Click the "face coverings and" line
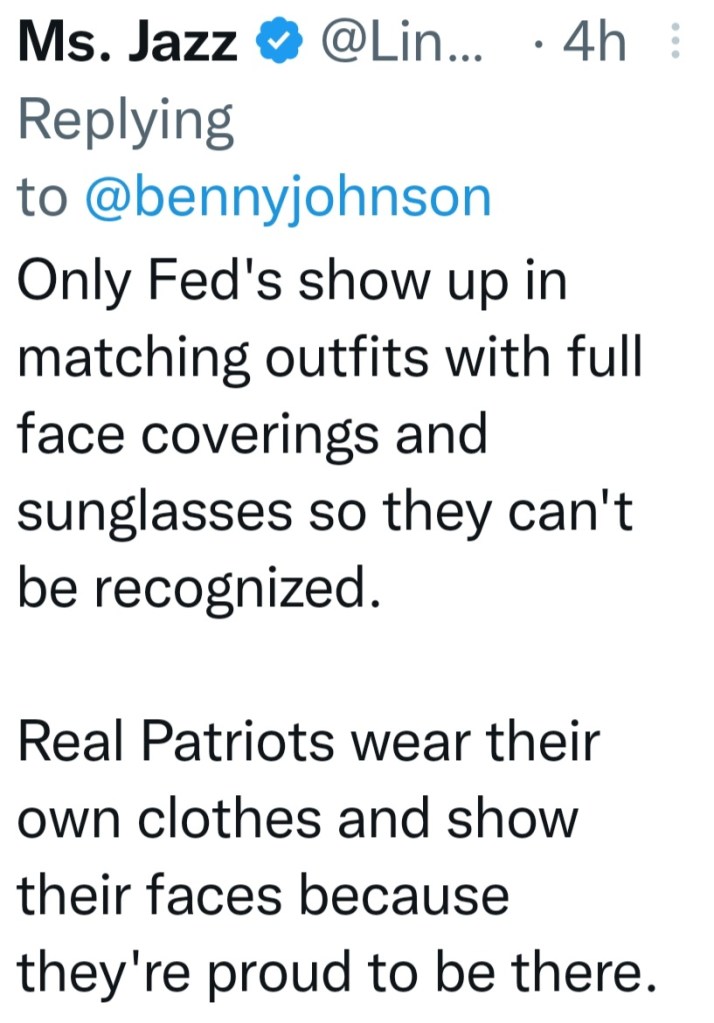The width and height of the screenshot is (714, 1023). click(252, 436)
